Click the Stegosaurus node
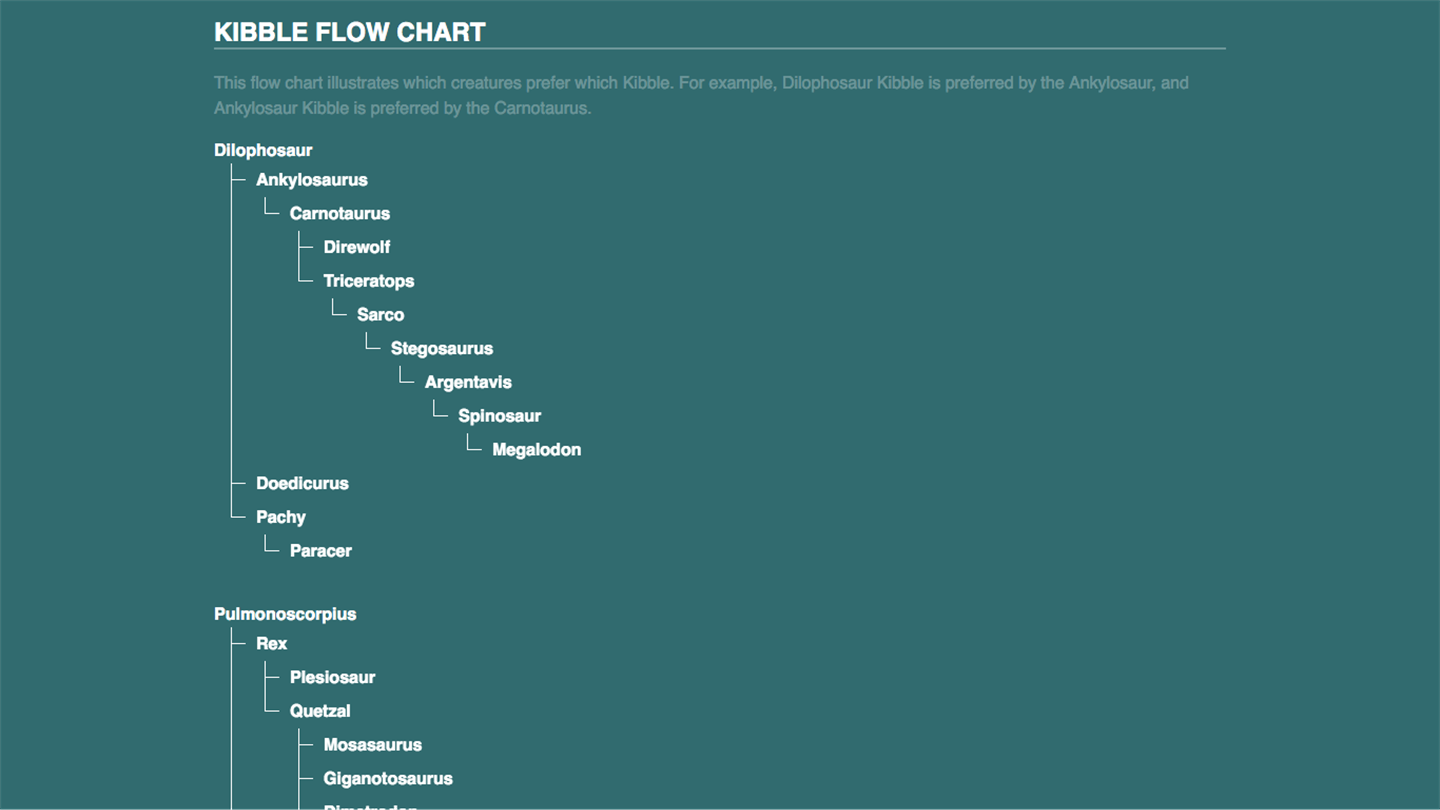Screen dimensions: 1440x810 441,349
